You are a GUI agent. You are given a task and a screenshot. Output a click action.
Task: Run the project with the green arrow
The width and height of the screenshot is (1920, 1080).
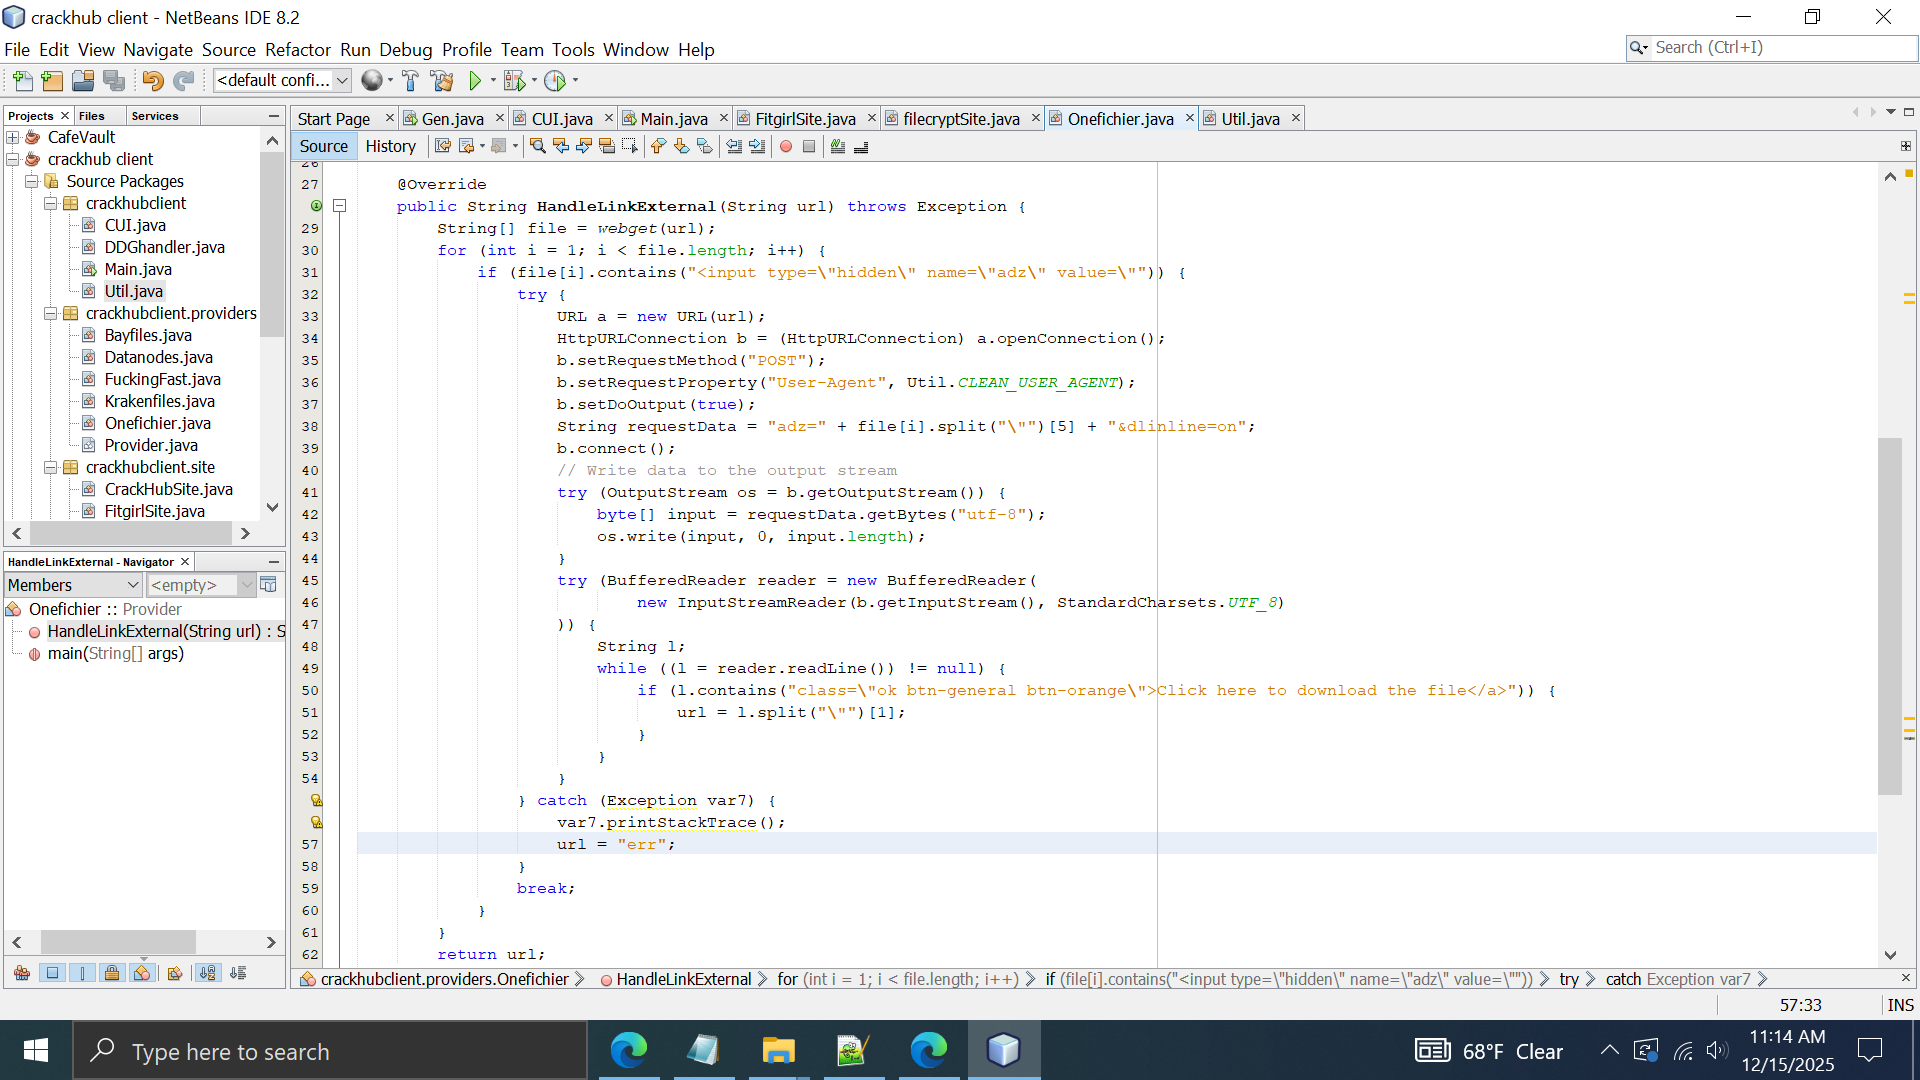tap(475, 80)
